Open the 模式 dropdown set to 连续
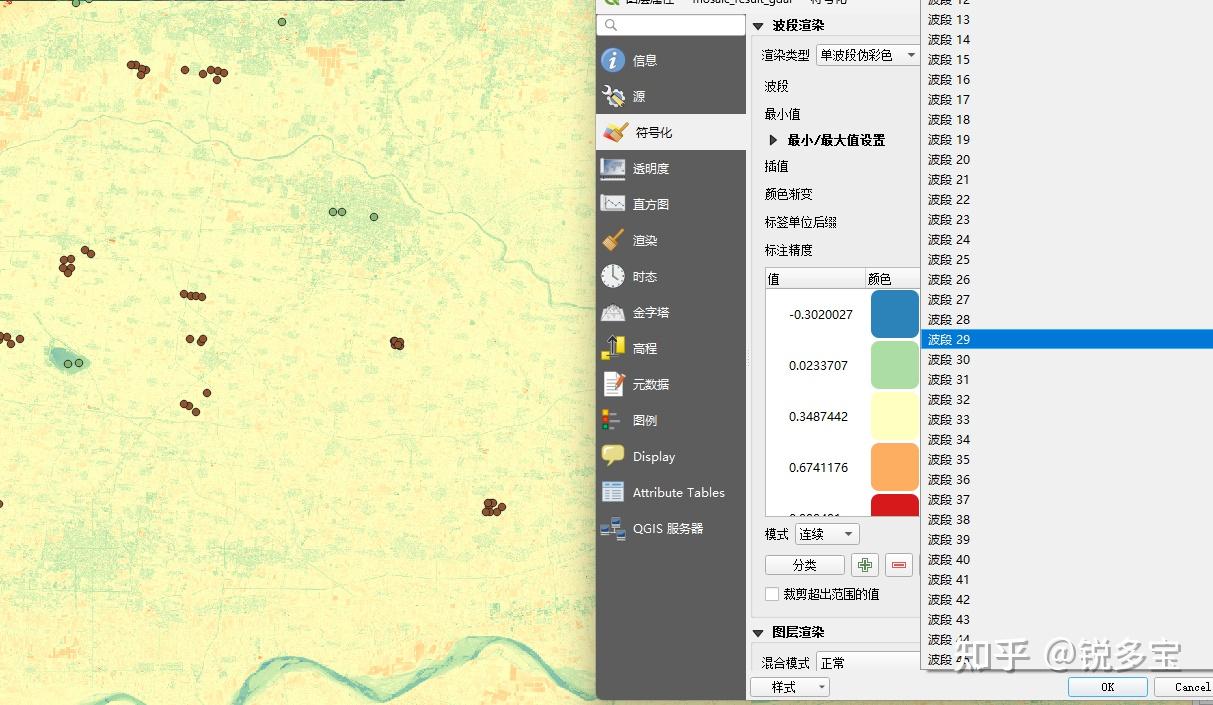Screen dimensions: 1213x705 pyautogui.click(x=826, y=533)
